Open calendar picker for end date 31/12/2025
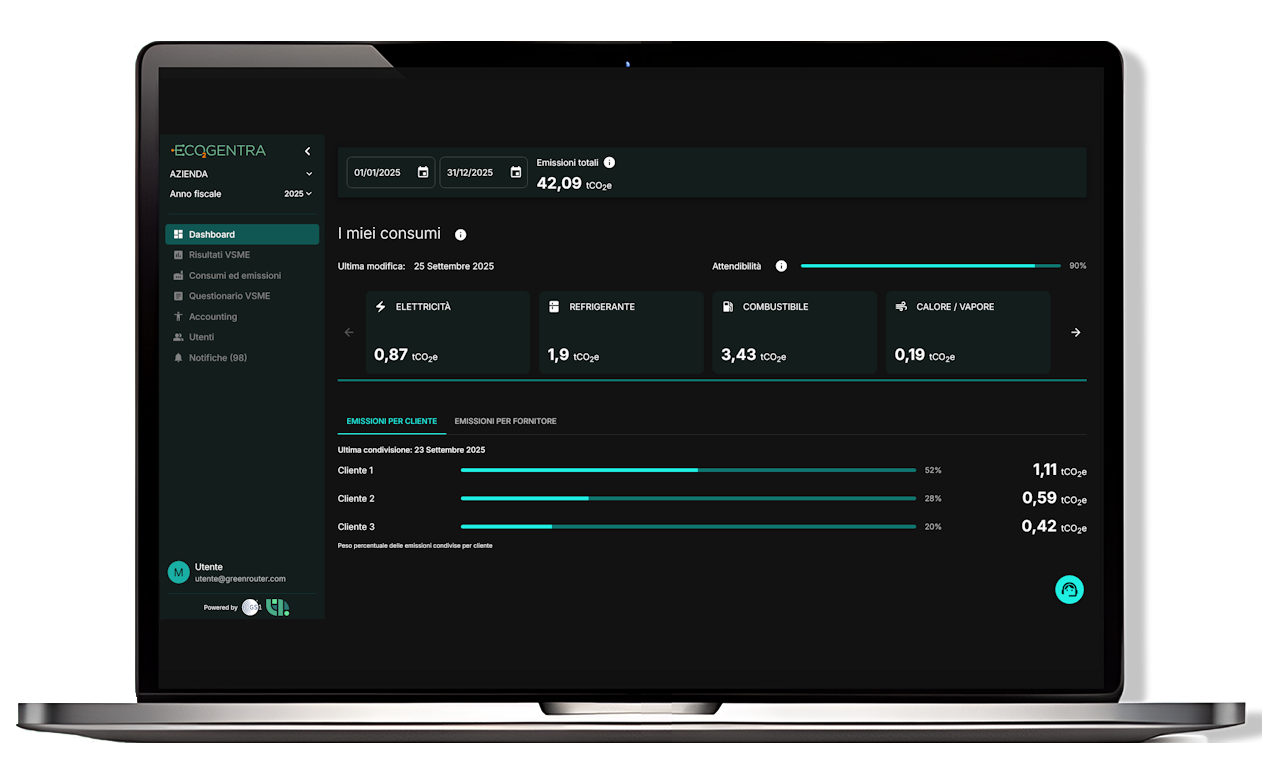Image resolution: width=1262 pixels, height=771 pixels. (x=516, y=172)
